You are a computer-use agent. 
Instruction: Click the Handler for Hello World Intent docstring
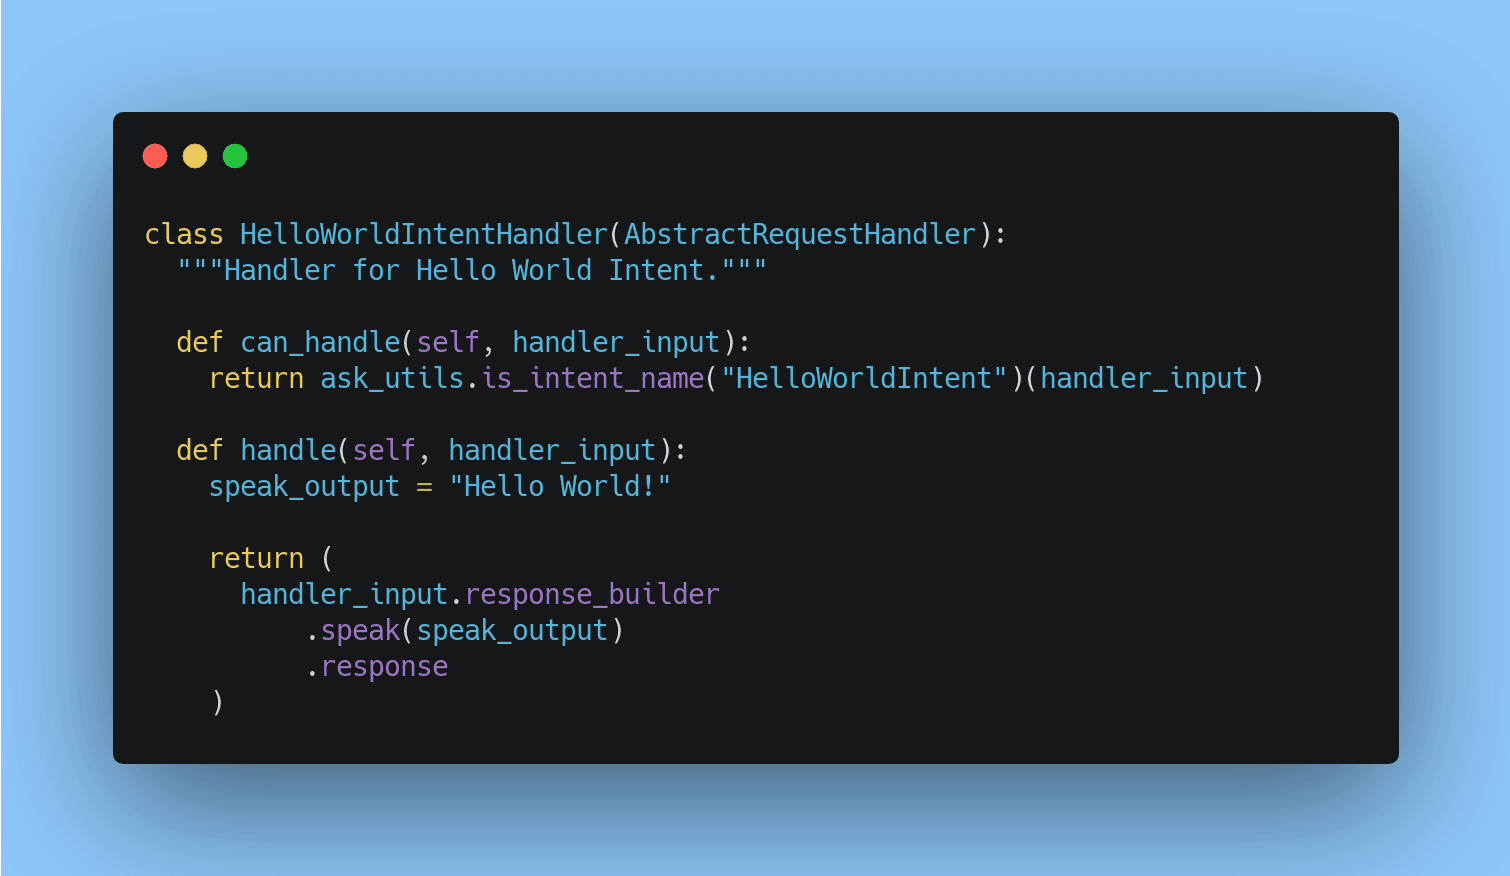coord(472,271)
